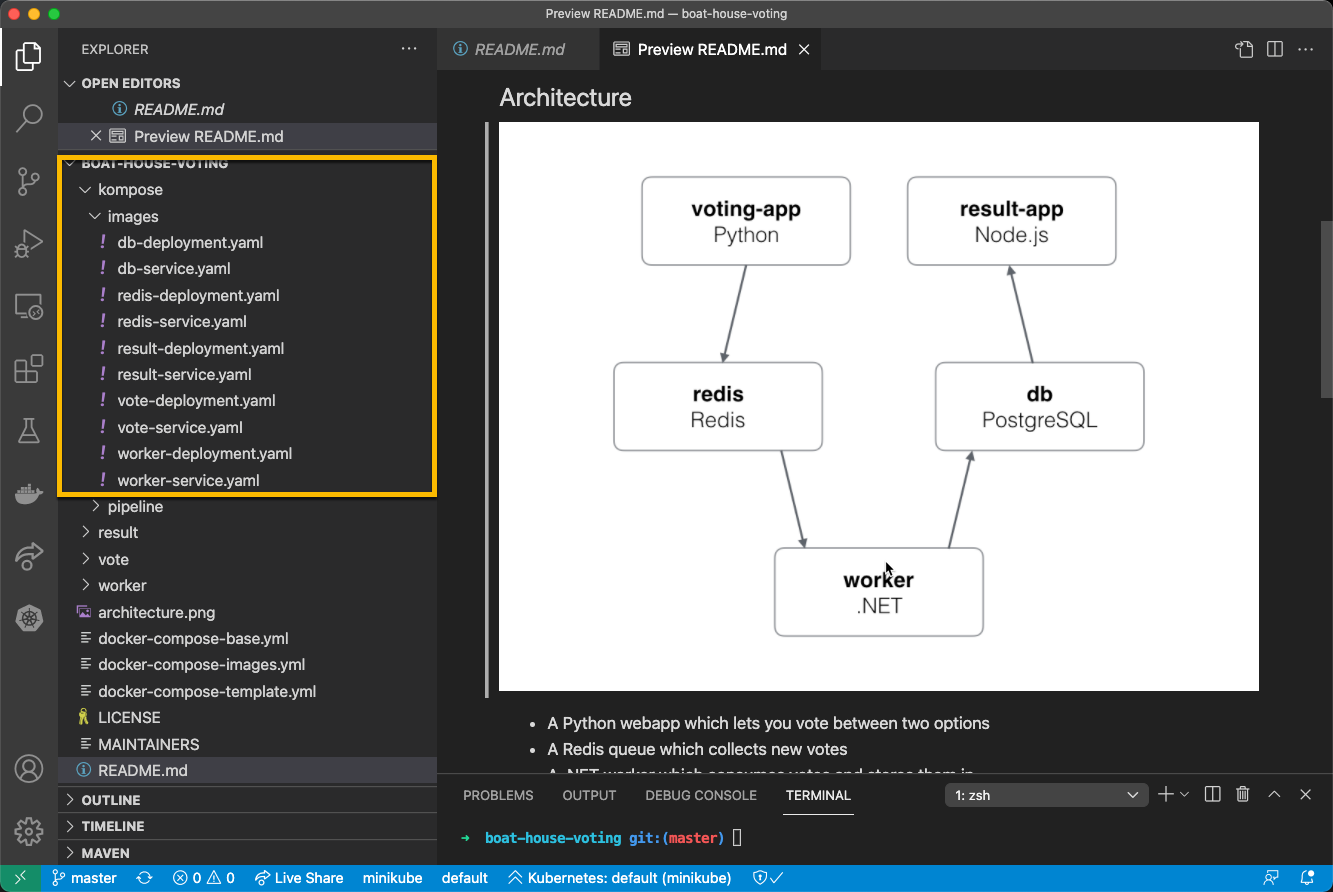
Task: Open the Search view icon
Action: click(x=28, y=118)
